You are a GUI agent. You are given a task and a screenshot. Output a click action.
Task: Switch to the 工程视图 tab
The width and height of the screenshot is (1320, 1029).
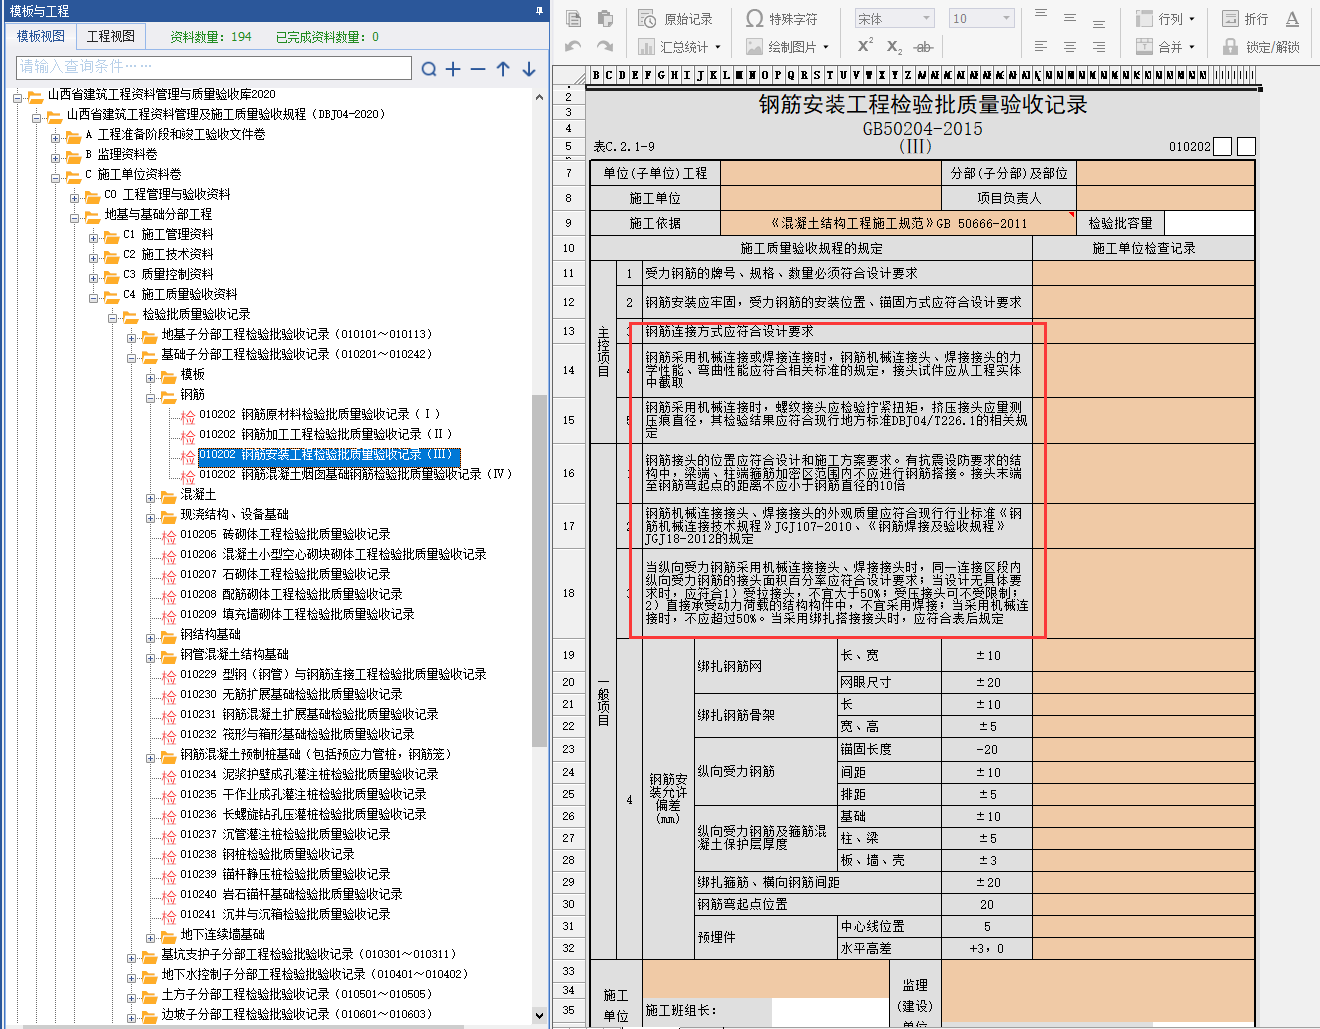111,36
